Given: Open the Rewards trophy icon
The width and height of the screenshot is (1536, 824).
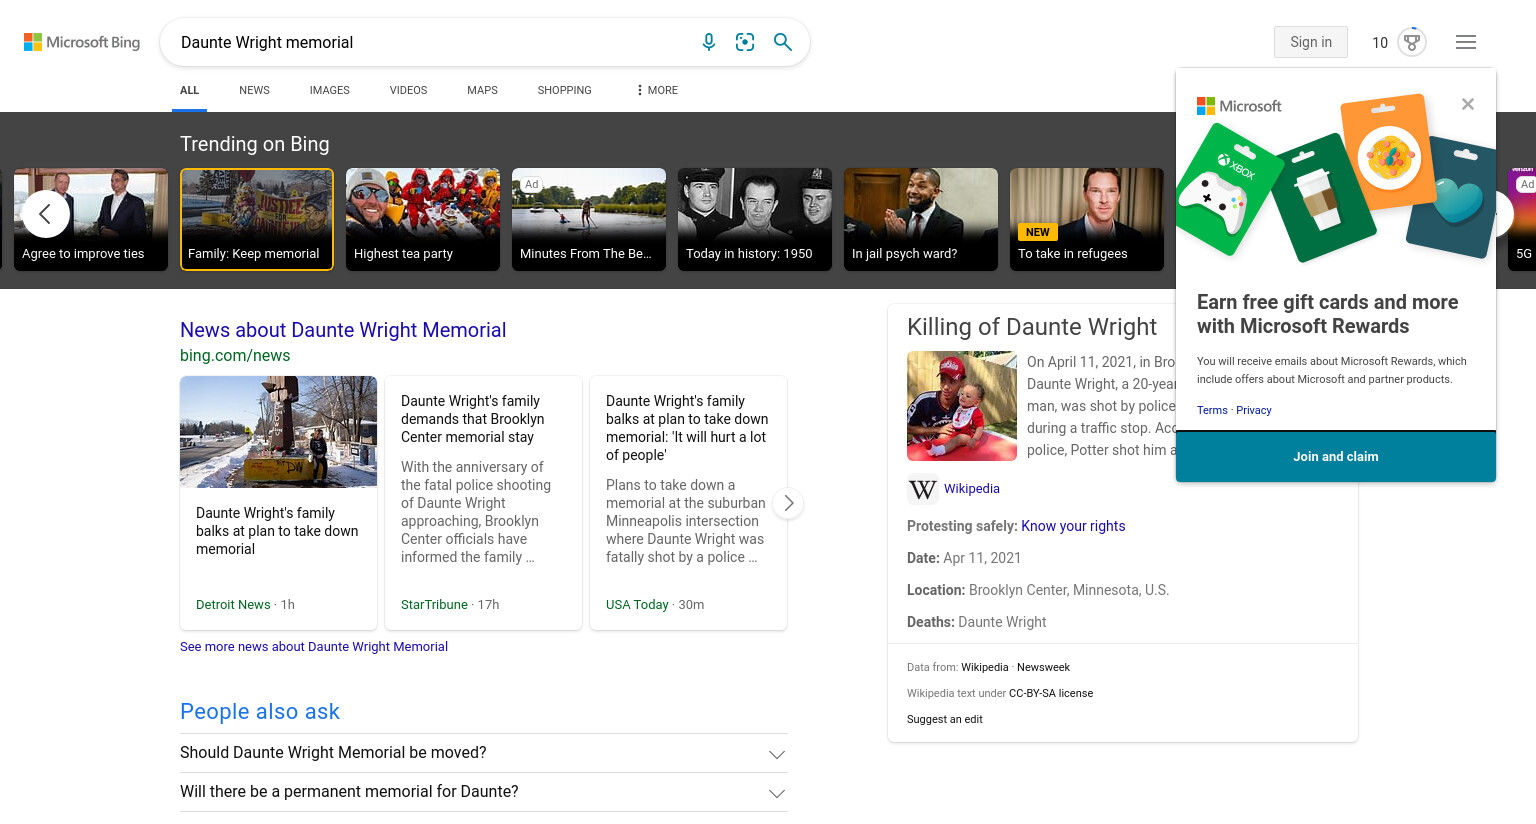Looking at the screenshot, I should click(x=1412, y=42).
